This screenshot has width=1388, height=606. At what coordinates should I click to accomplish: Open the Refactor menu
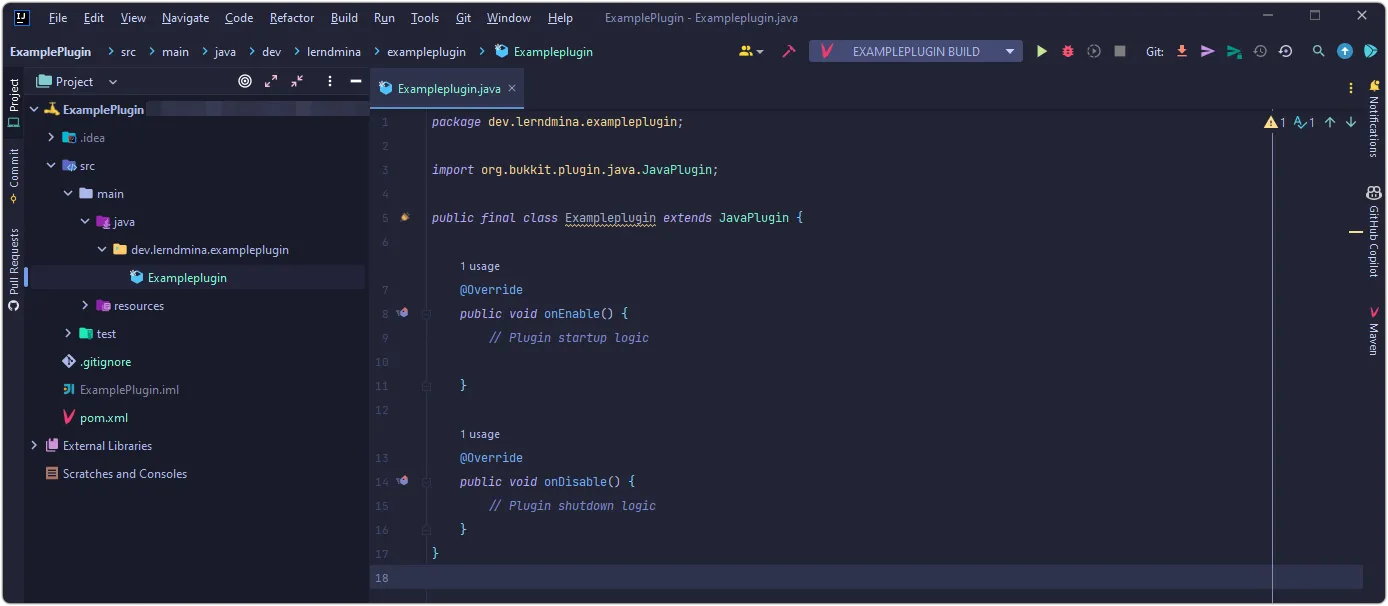tap(292, 18)
